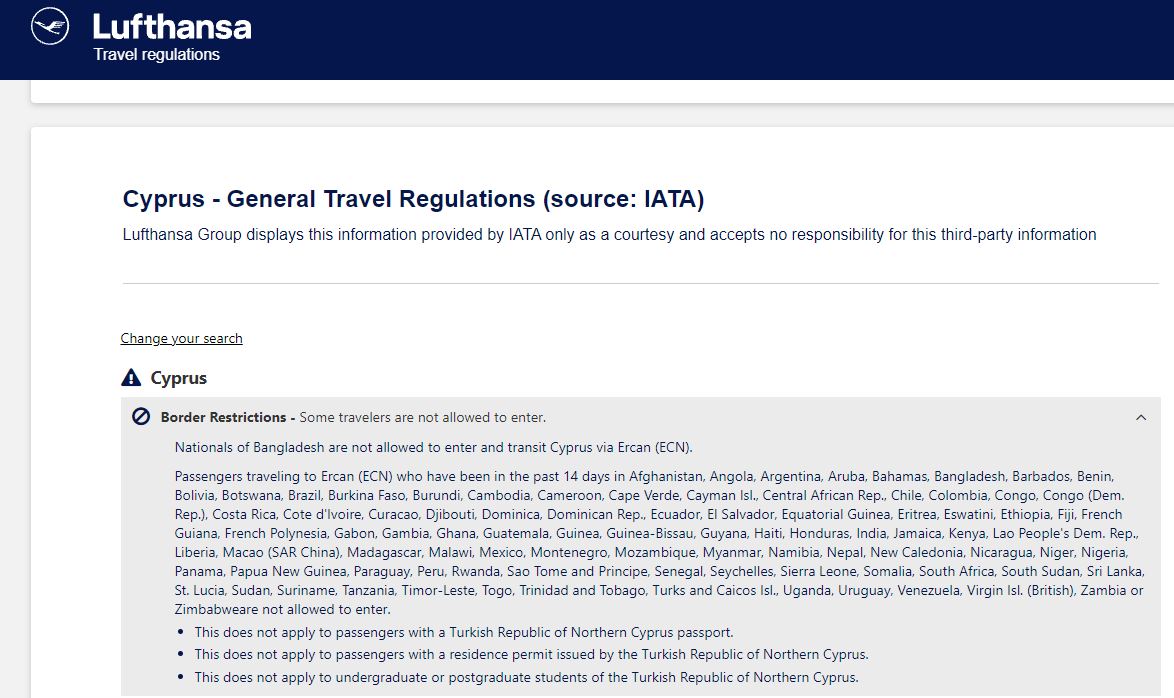
Task: Click the horizontal divider under the disclaimer
Action: click(x=641, y=284)
